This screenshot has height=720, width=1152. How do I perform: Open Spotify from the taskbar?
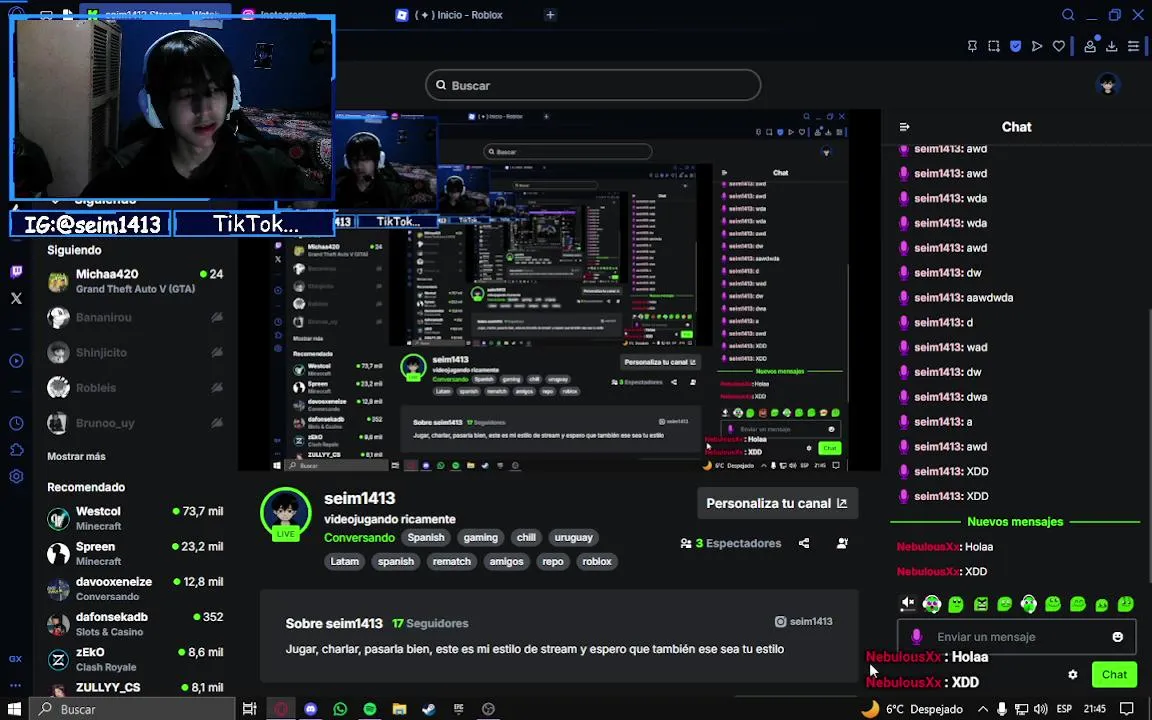pos(370,709)
